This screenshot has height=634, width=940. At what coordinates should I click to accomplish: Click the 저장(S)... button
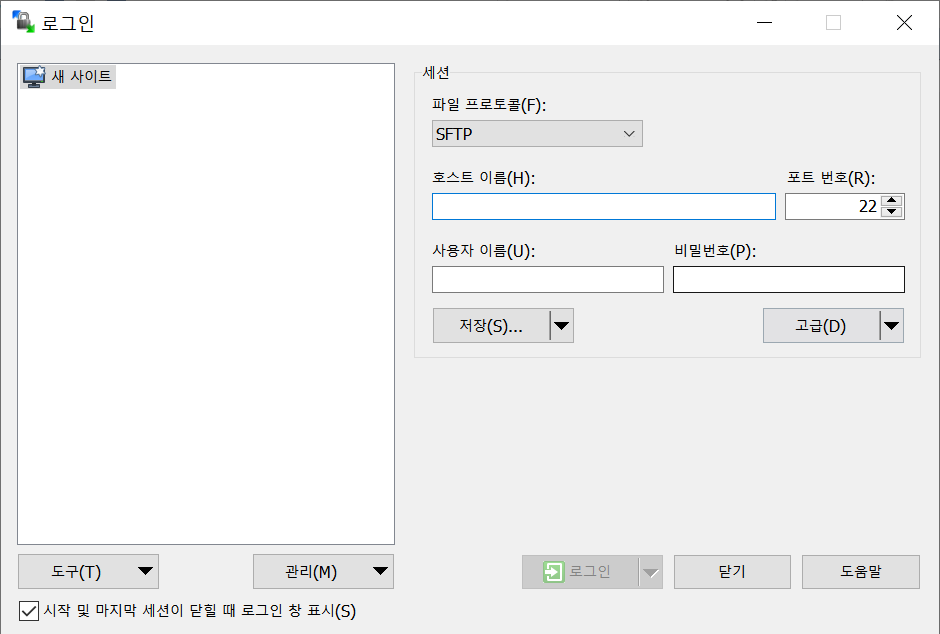click(x=492, y=326)
